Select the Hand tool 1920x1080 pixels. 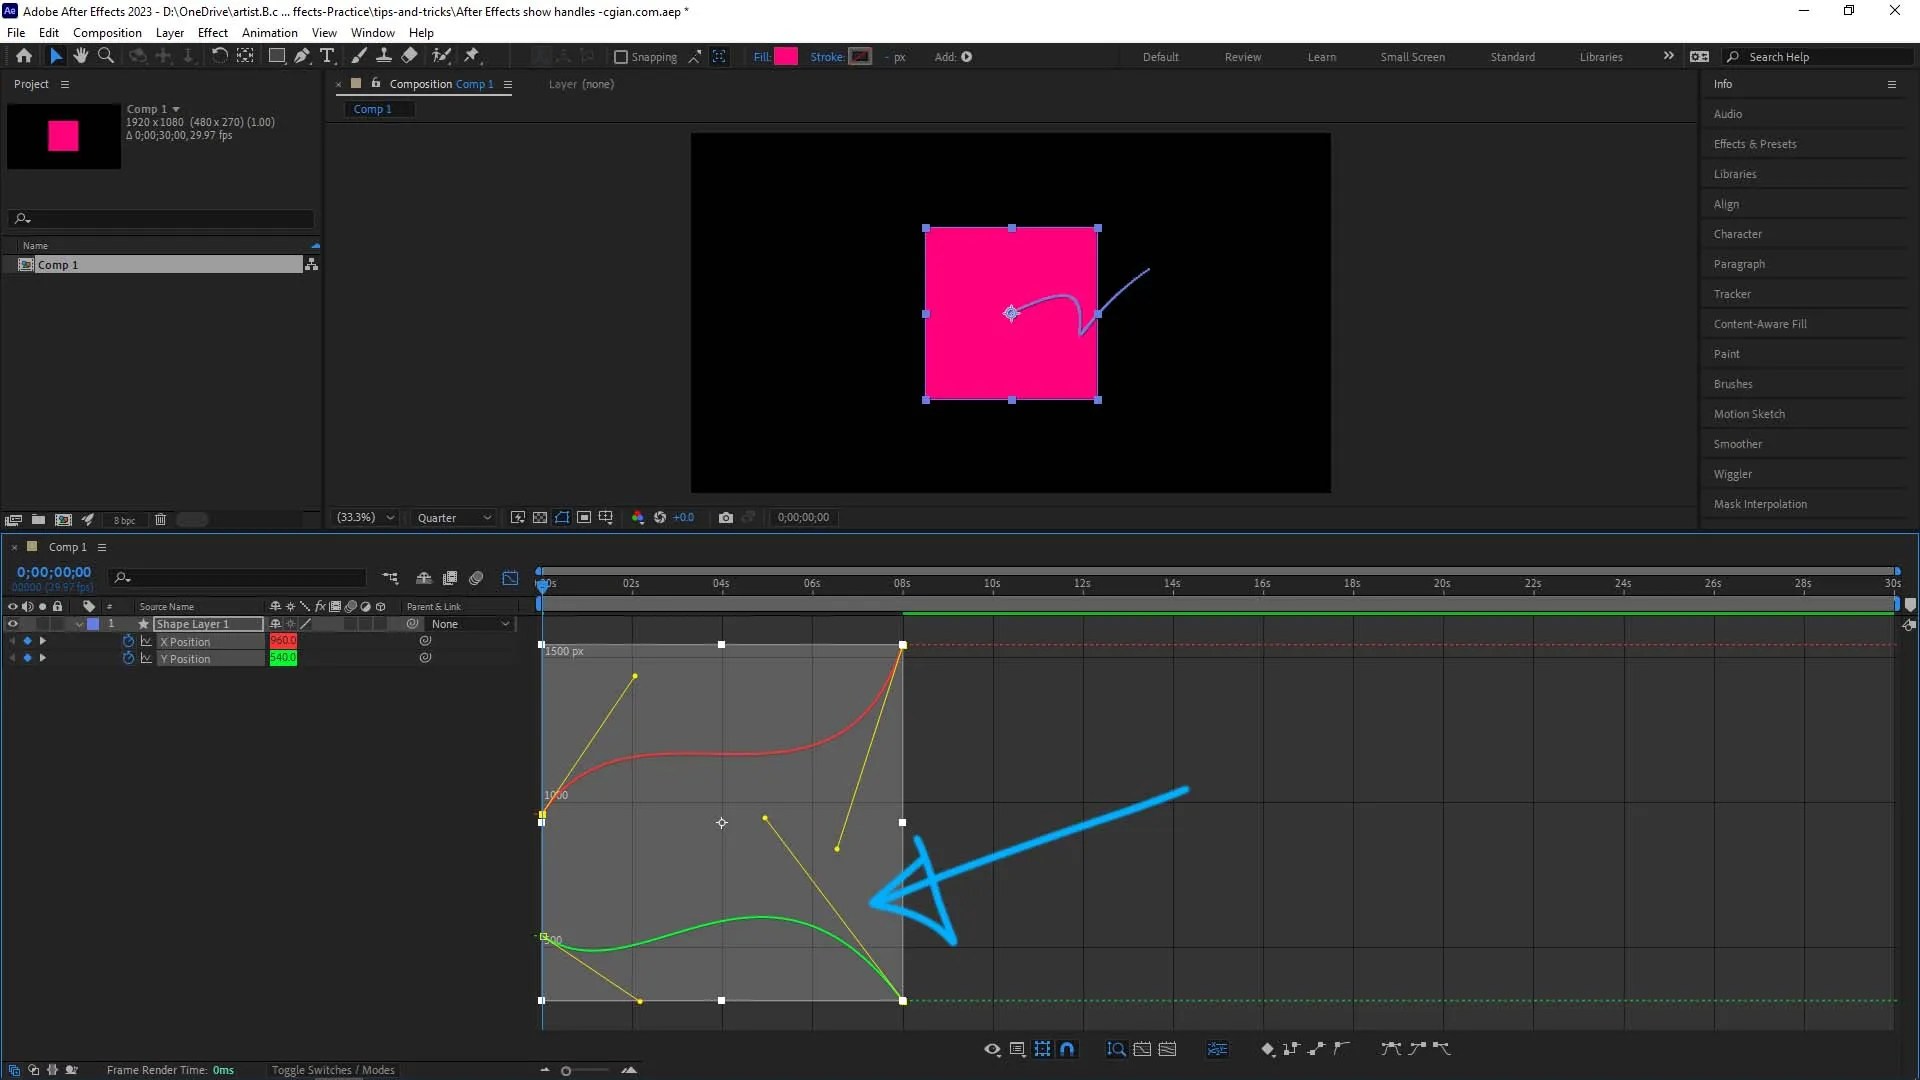coord(81,56)
